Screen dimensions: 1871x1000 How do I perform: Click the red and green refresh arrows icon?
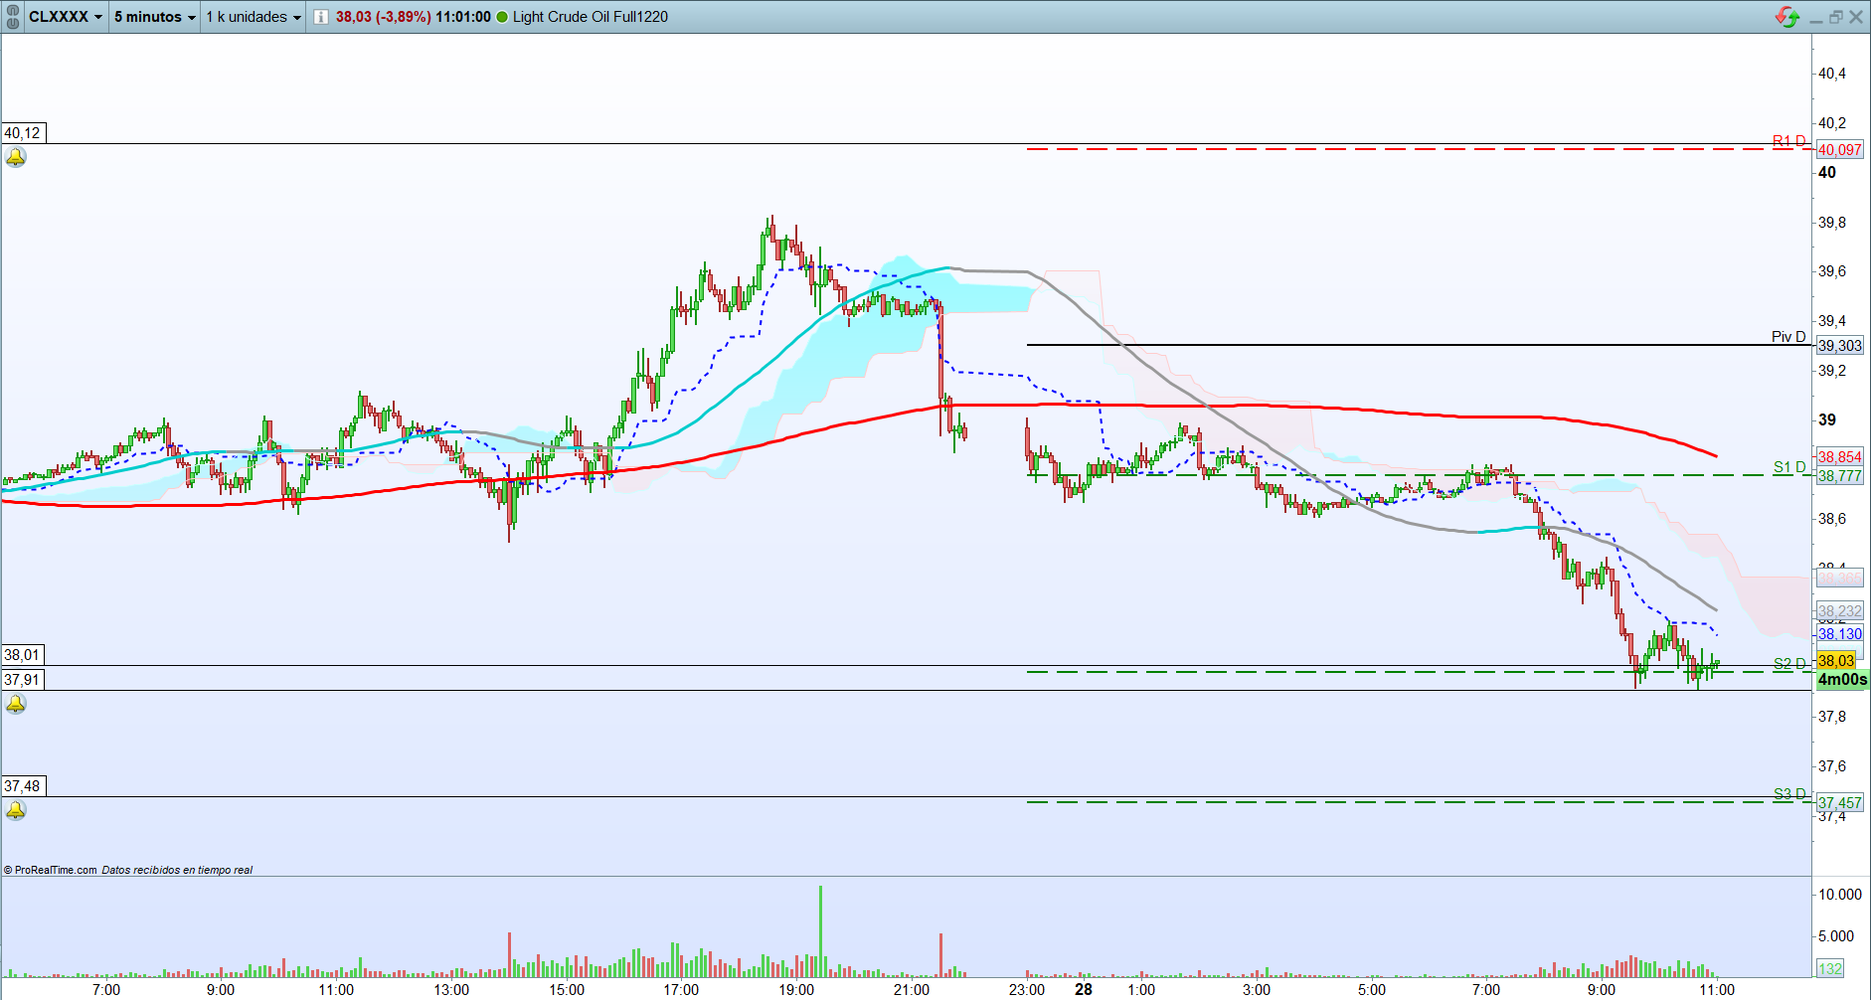[1786, 17]
